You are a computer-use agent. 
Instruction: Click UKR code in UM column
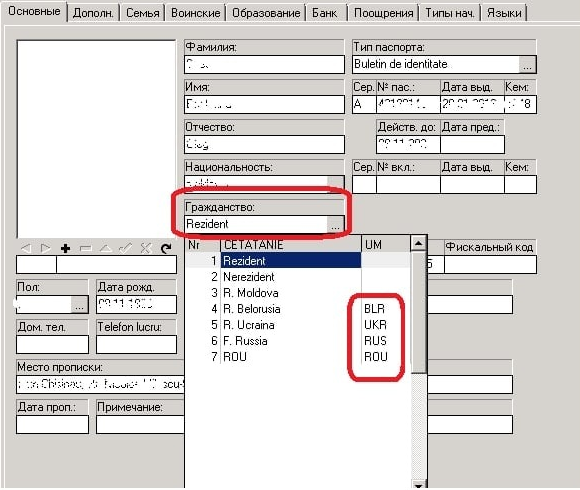pyautogui.click(x=375, y=325)
